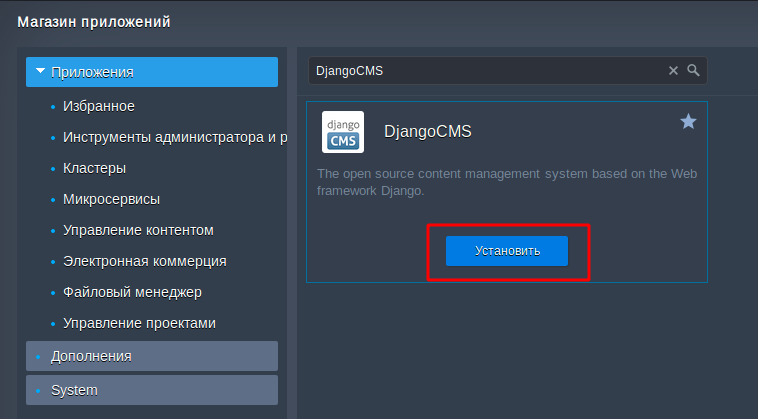758x419 pixels.
Task: Click the Магазин приложений window title
Action: coord(94,22)
